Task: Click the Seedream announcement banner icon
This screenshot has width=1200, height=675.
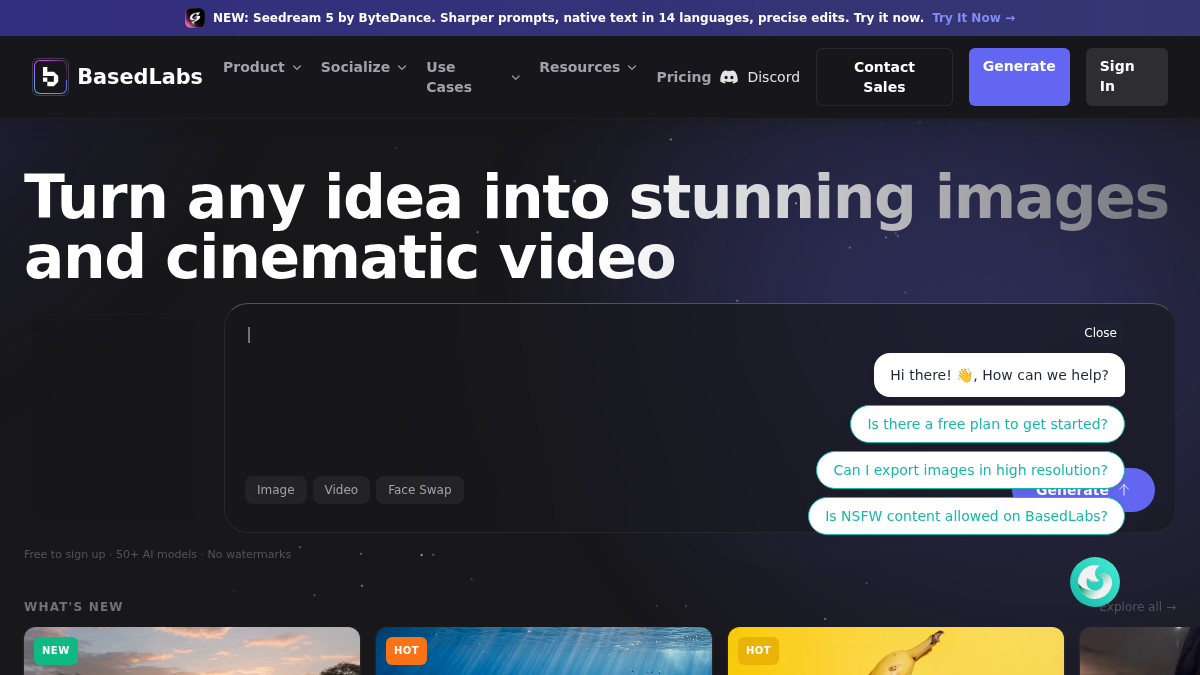Action: point(195,18)
